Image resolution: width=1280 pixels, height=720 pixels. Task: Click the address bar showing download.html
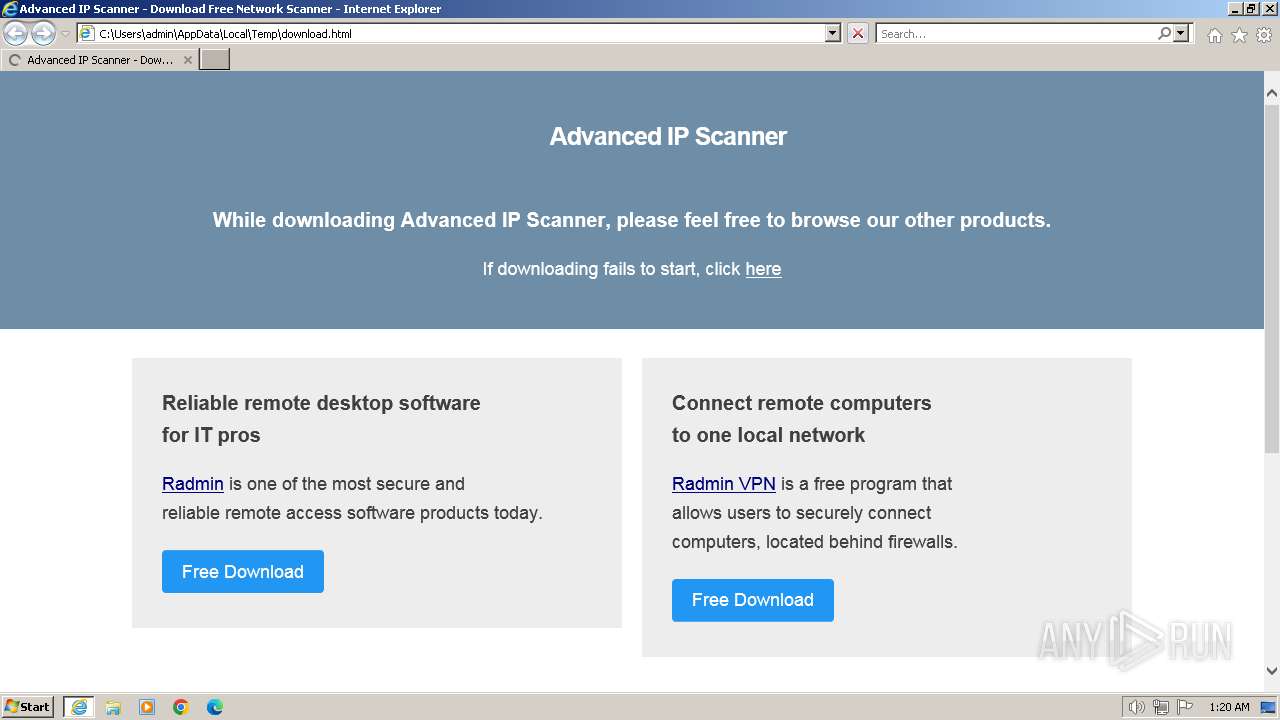click(x=451, y=33)
